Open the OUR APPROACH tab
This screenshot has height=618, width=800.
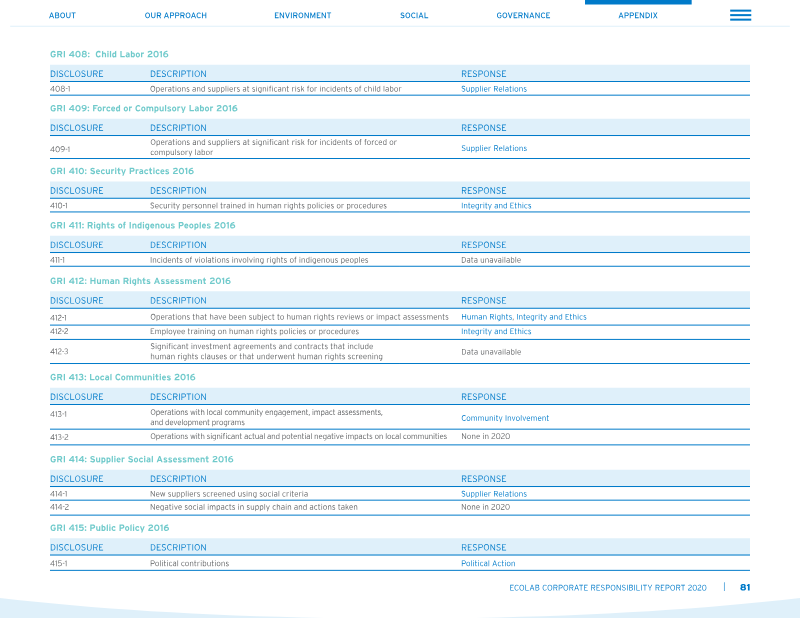coord(176,15)
